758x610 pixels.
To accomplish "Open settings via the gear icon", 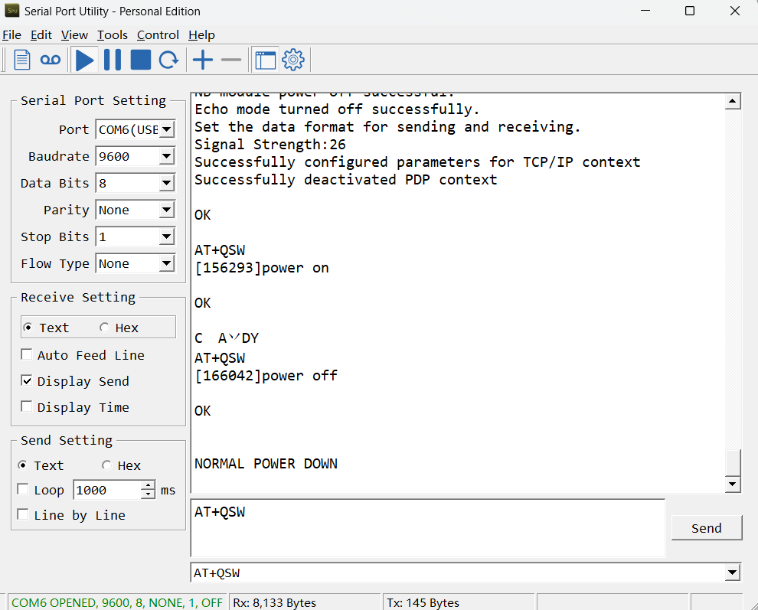I will point(293,60).
